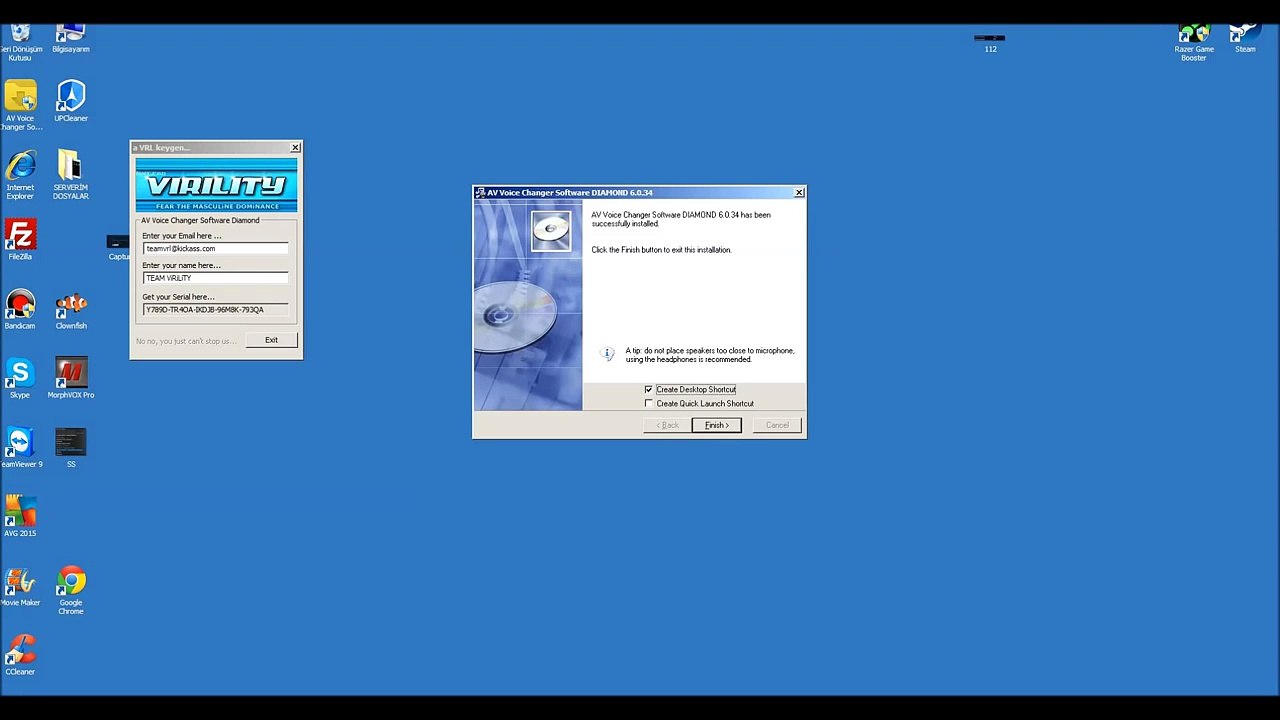Open Google Chrome desktop shortcut

pos(71,590)
